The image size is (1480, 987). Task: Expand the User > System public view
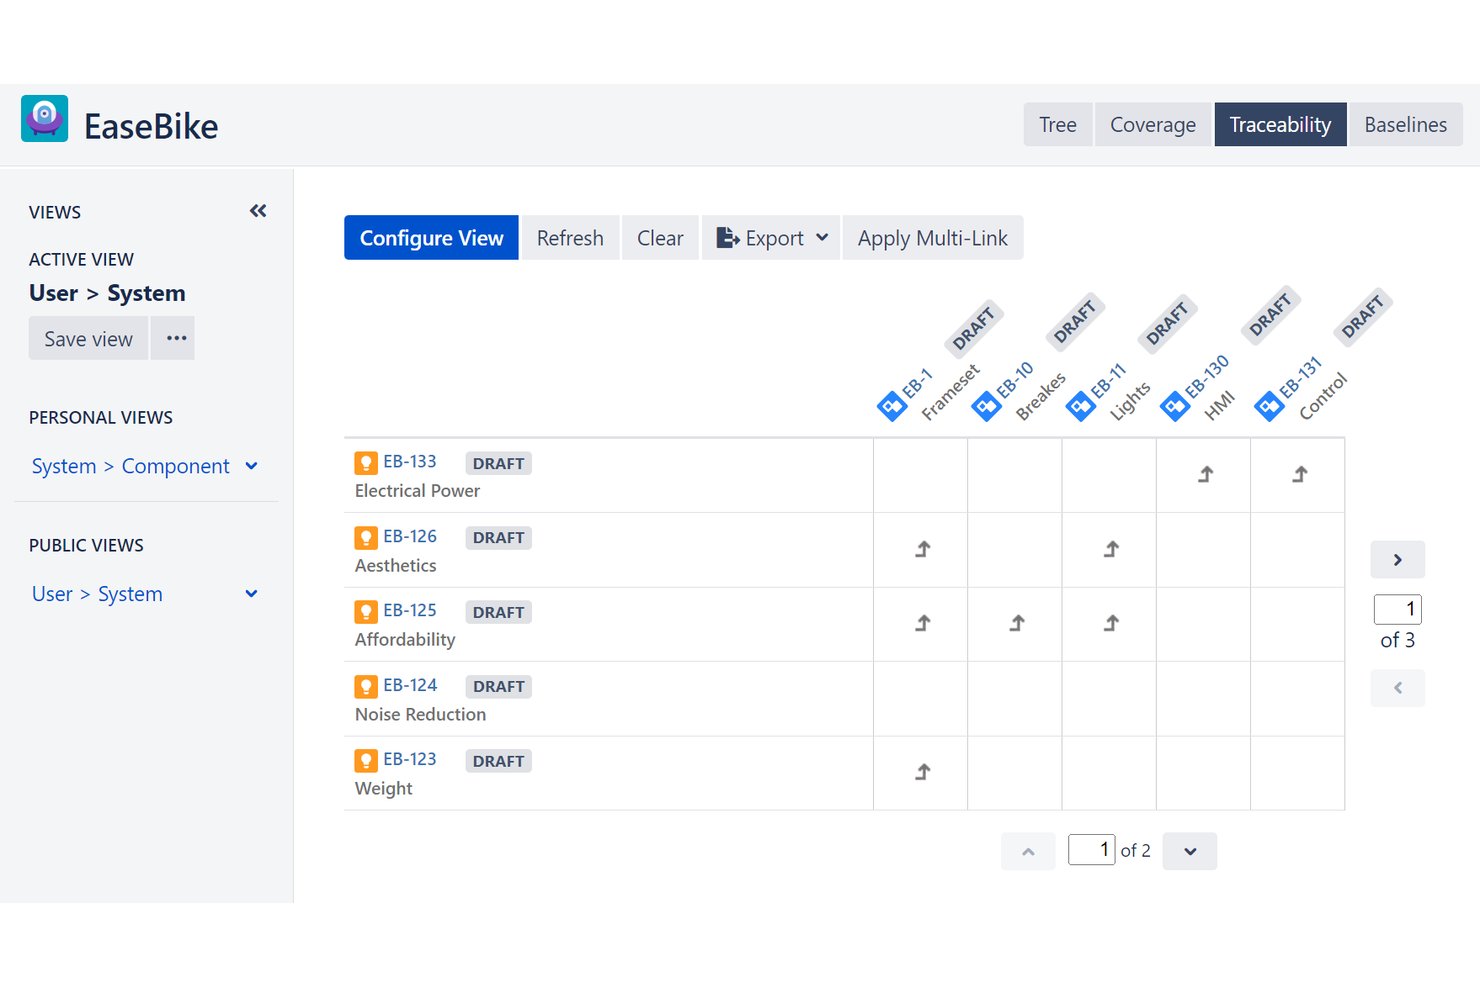coord(252,594)
